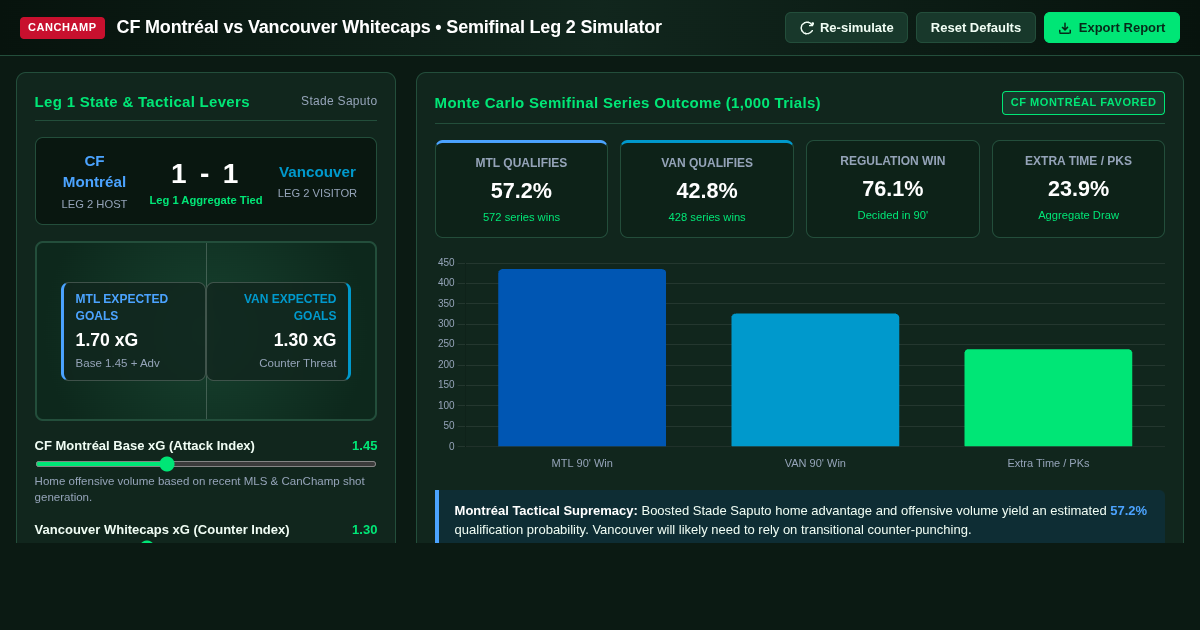1200x630 pixels.
Task: Open the Regulation Win 76.1% card
Action: (x=893, y=189)
